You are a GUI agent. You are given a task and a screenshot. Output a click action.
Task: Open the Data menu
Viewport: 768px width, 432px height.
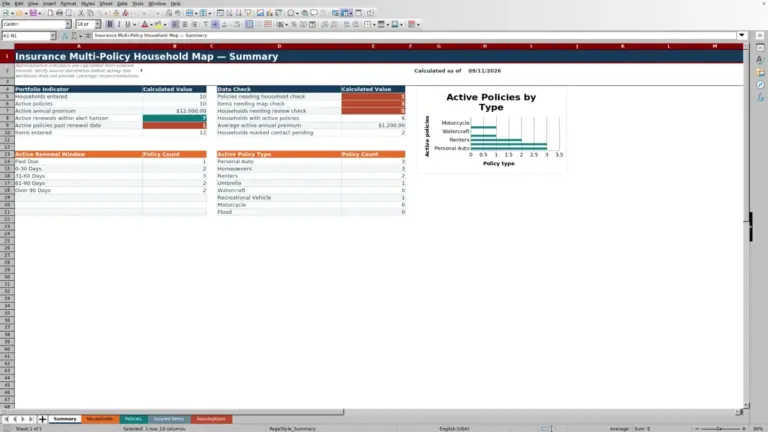(122, 3)
